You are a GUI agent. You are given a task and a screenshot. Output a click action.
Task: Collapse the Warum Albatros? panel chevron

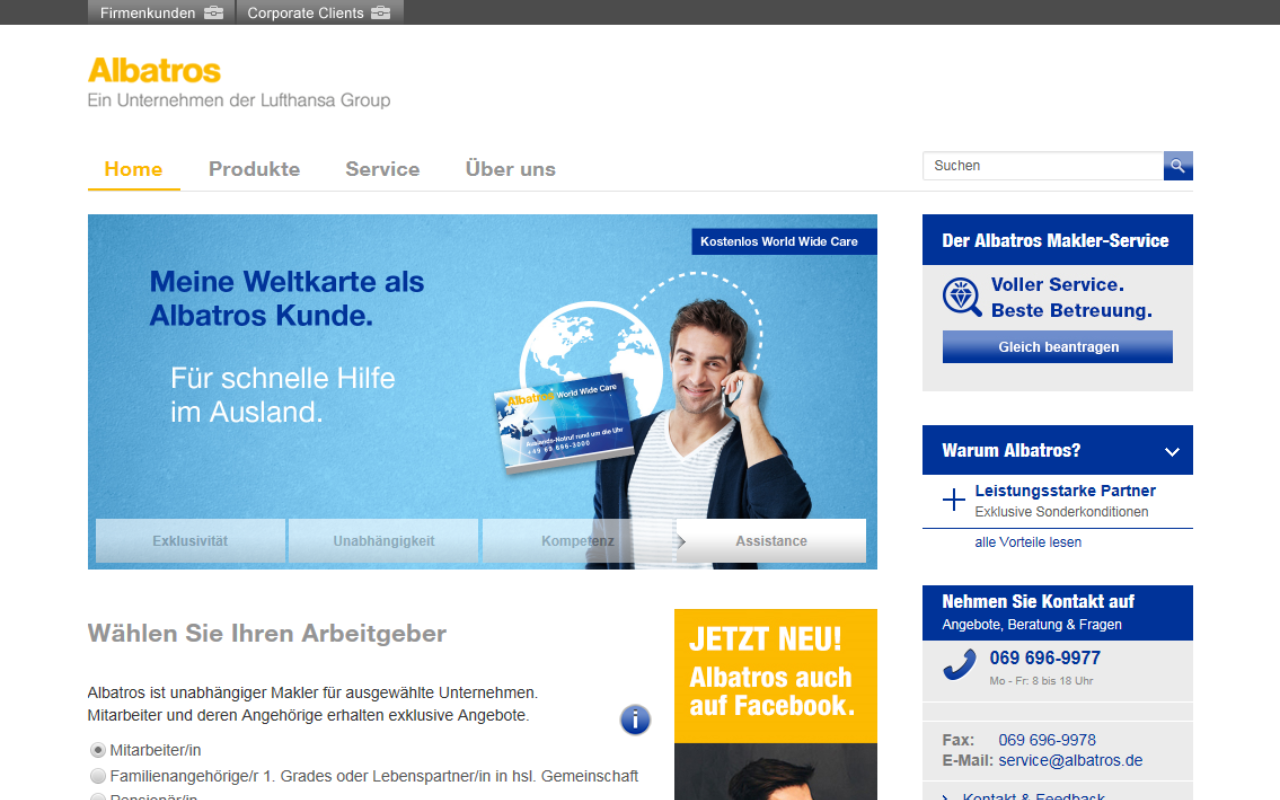click(1172, 451)
